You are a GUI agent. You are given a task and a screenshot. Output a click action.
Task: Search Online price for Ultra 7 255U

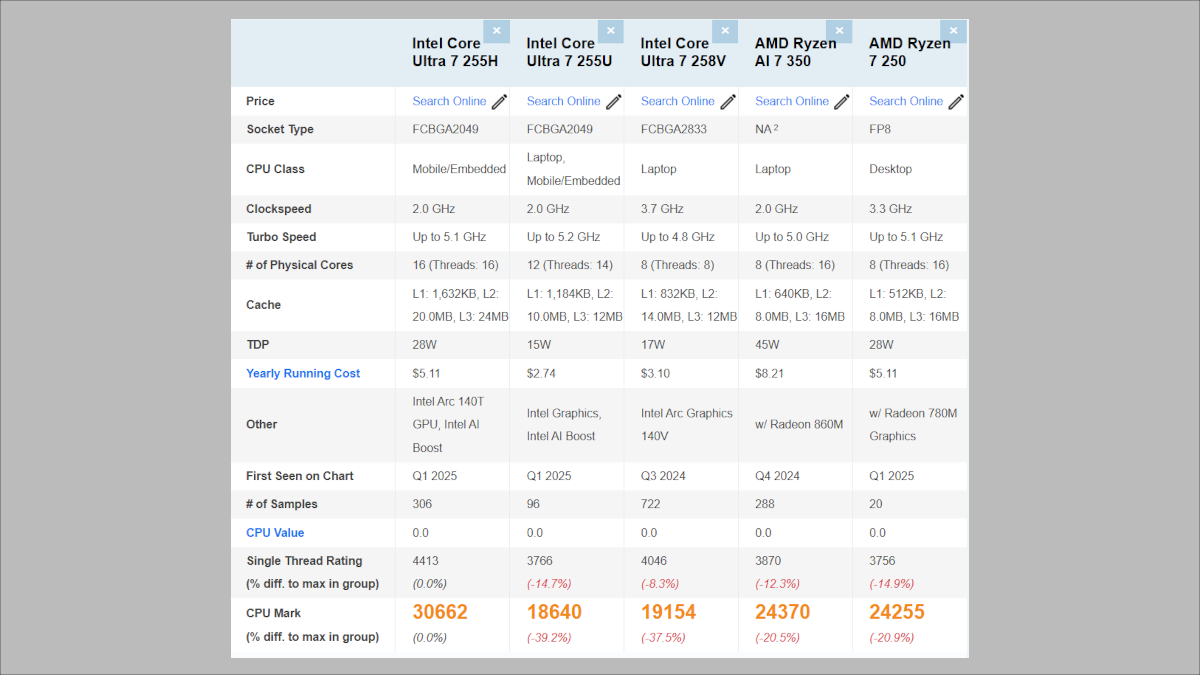click(563, 101)
